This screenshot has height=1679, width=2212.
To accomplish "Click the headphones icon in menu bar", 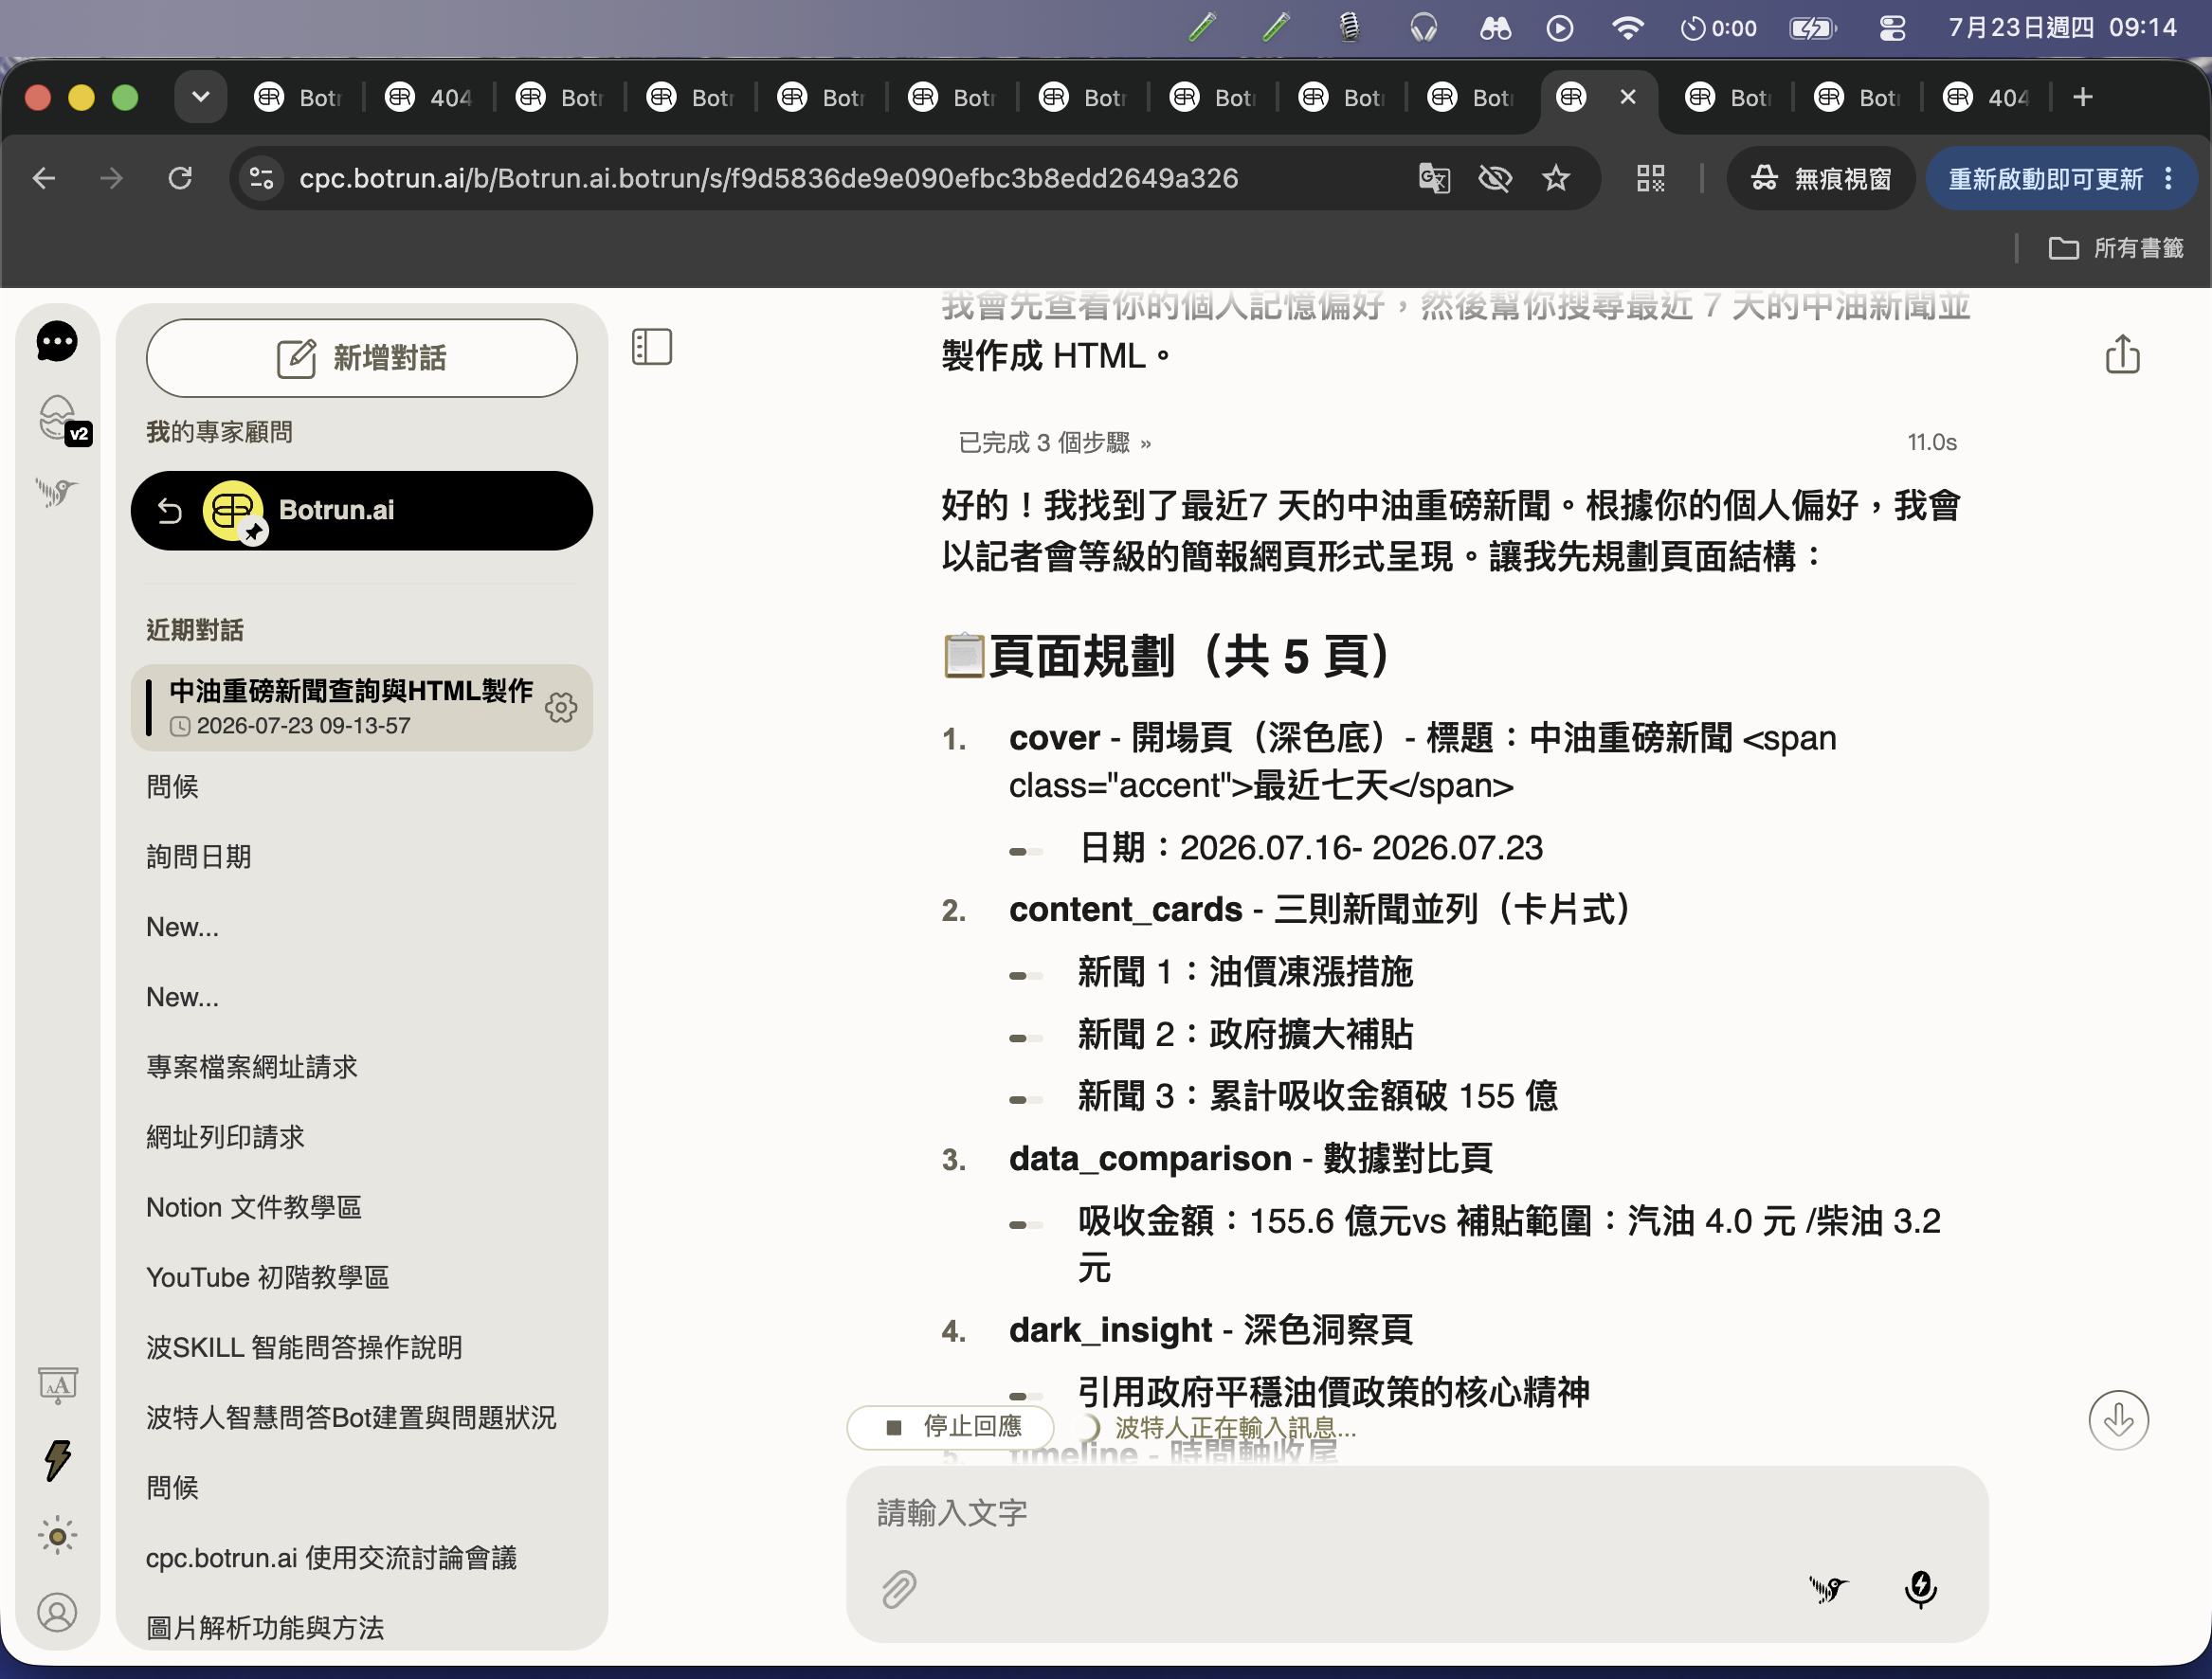I will 1423,28.
